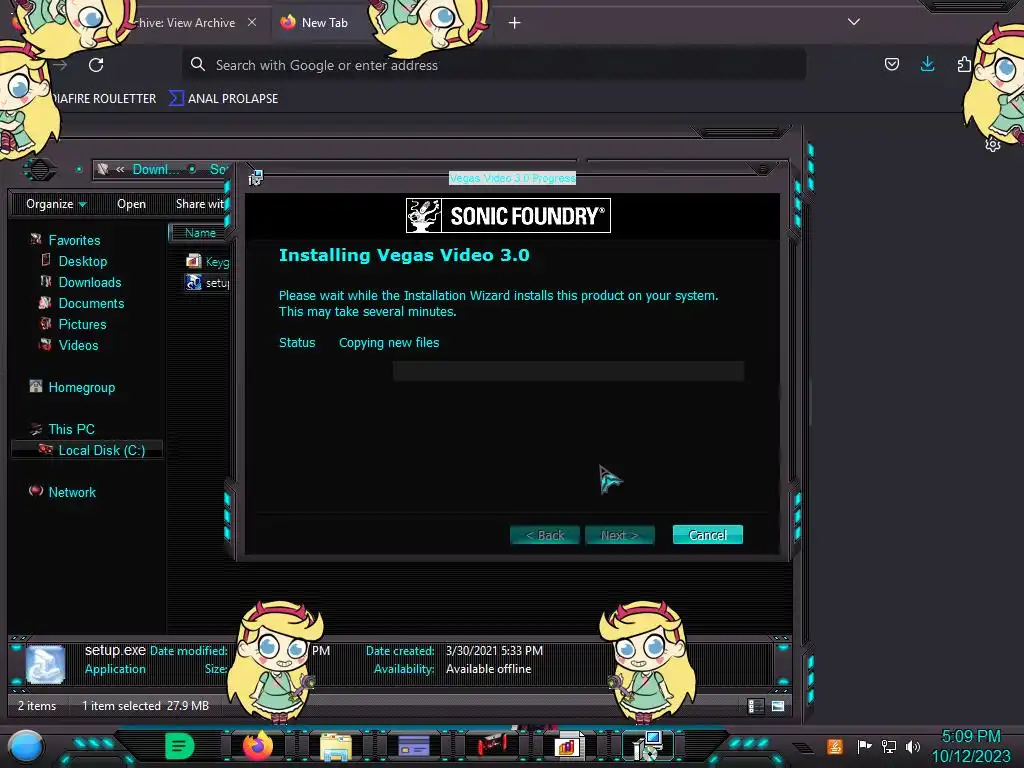Select Pictures in the Explorer sidebar
This screenshot has width=1024, height=768.
pos(82,324)
